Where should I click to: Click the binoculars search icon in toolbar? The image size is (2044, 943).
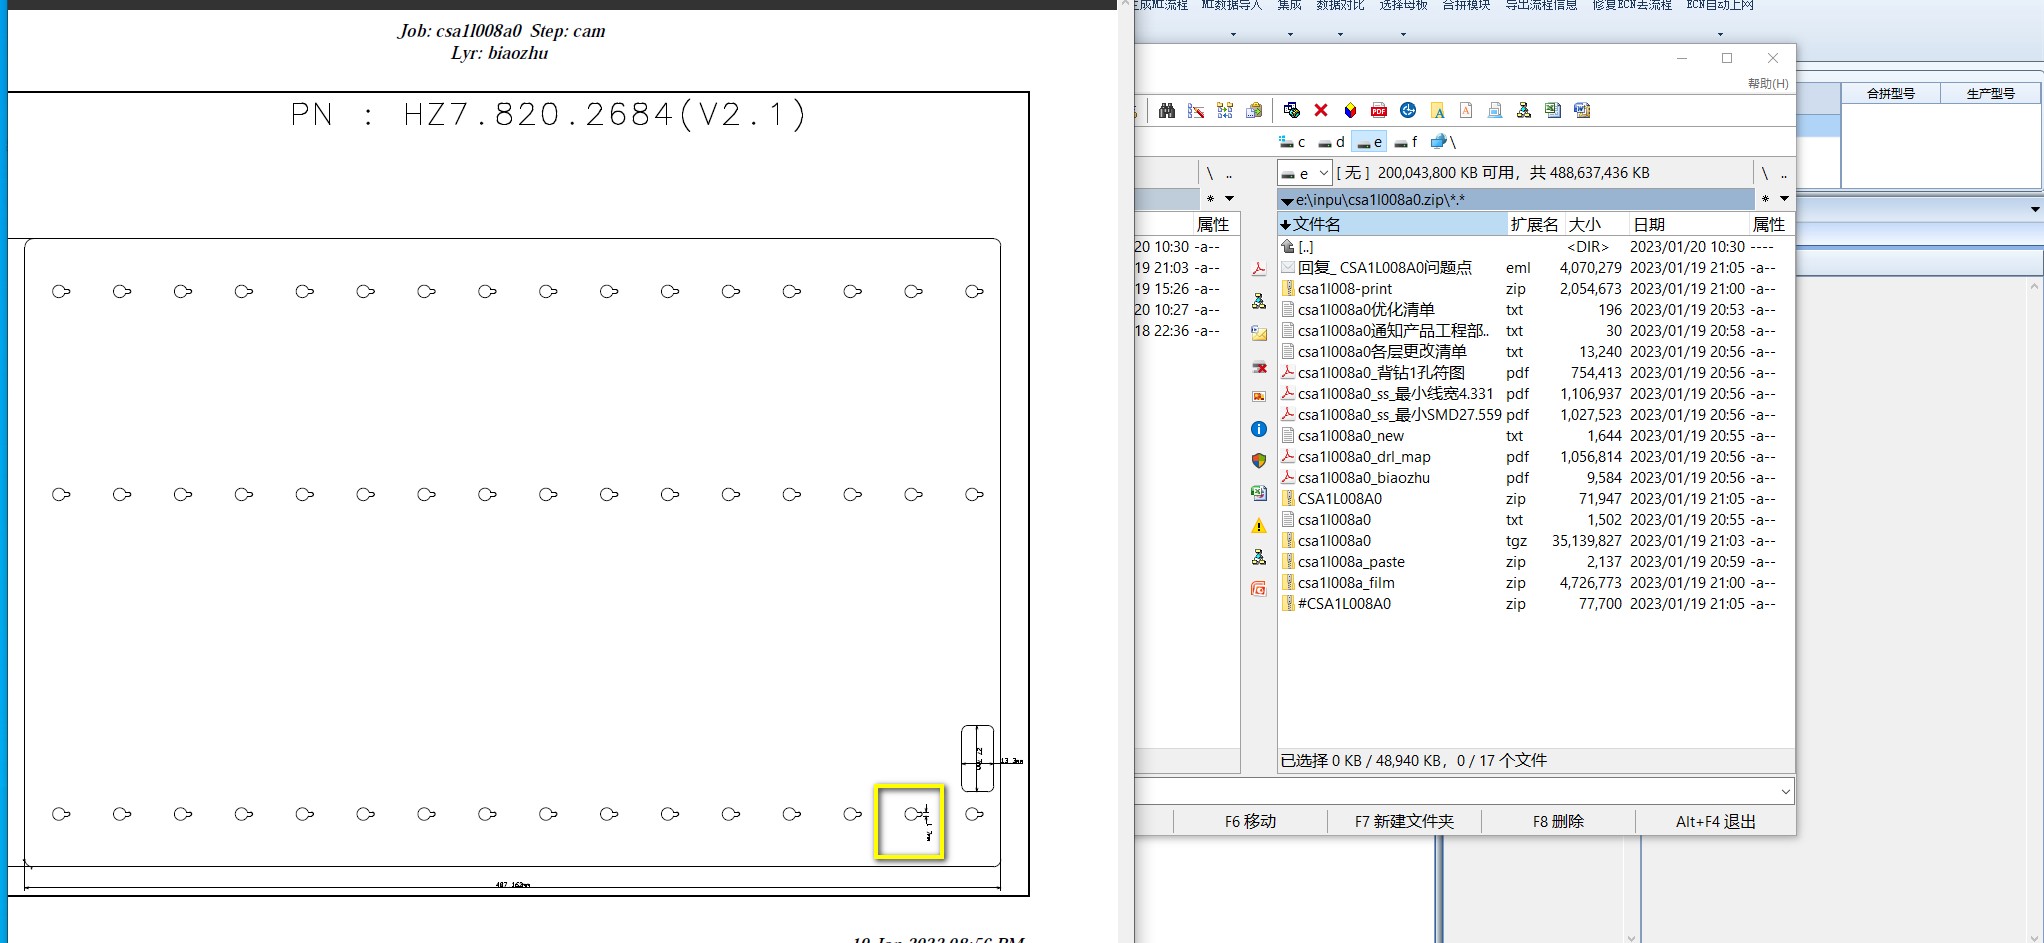point(1166,110)
